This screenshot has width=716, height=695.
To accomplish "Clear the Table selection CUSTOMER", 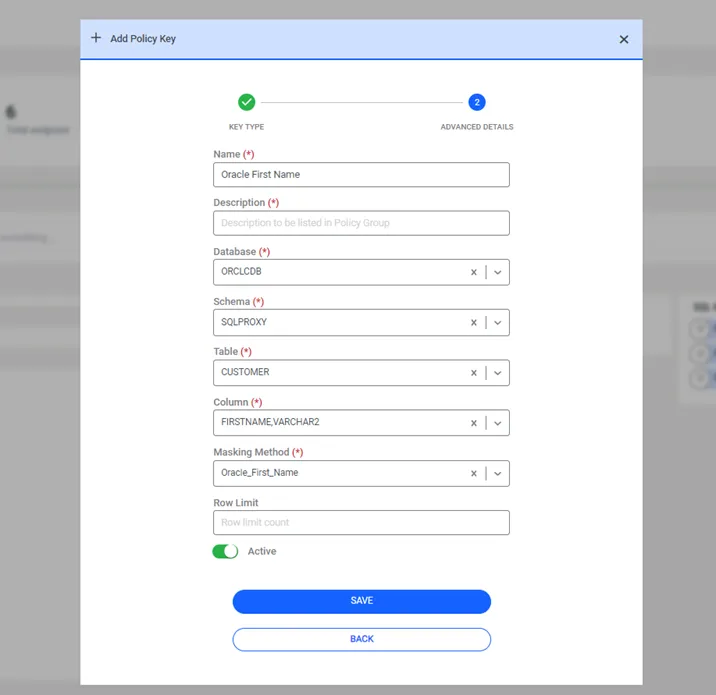I will pos(474,373).
